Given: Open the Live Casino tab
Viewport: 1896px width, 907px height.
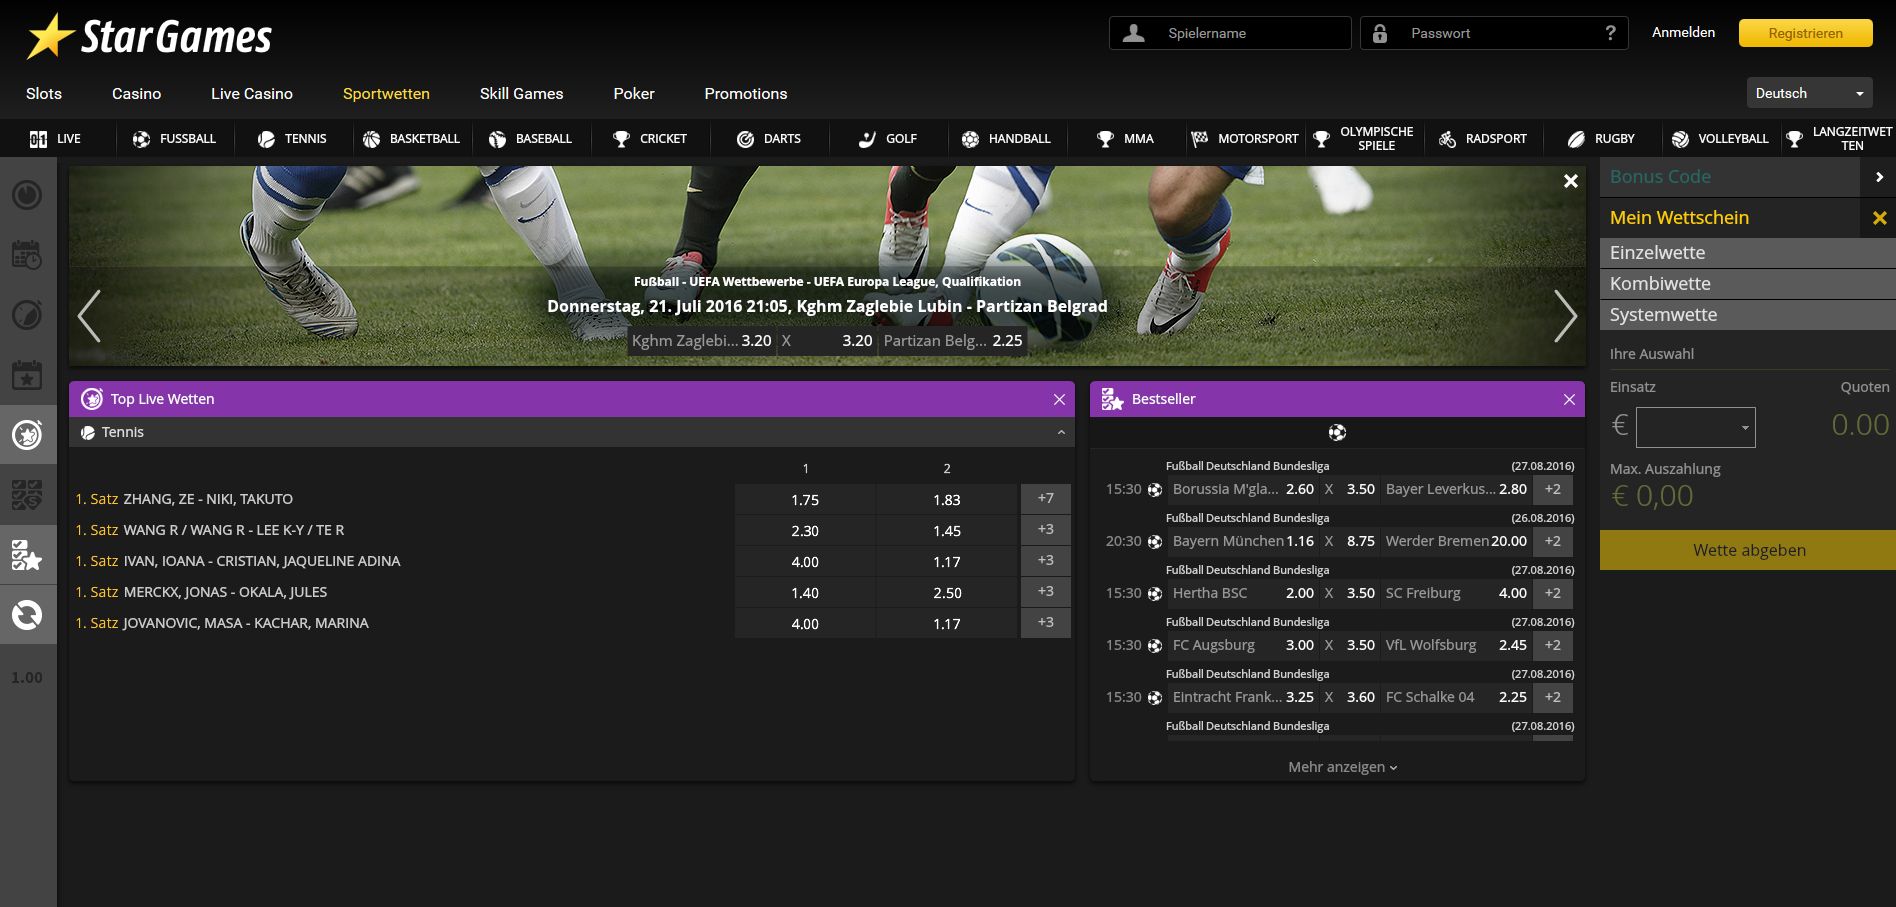Looking at the screenshot, I should (252, 93).
